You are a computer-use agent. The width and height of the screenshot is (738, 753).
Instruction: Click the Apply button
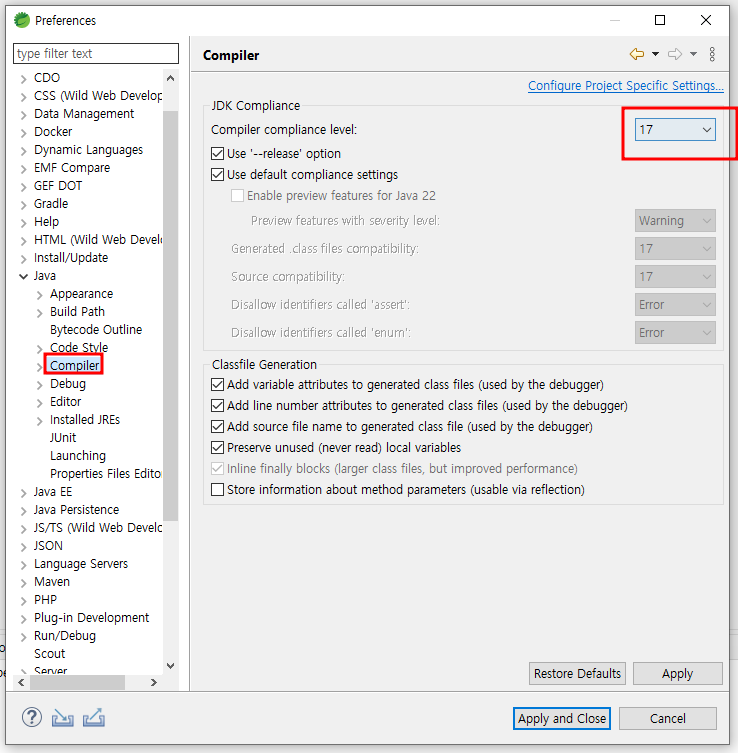point(678,673)
